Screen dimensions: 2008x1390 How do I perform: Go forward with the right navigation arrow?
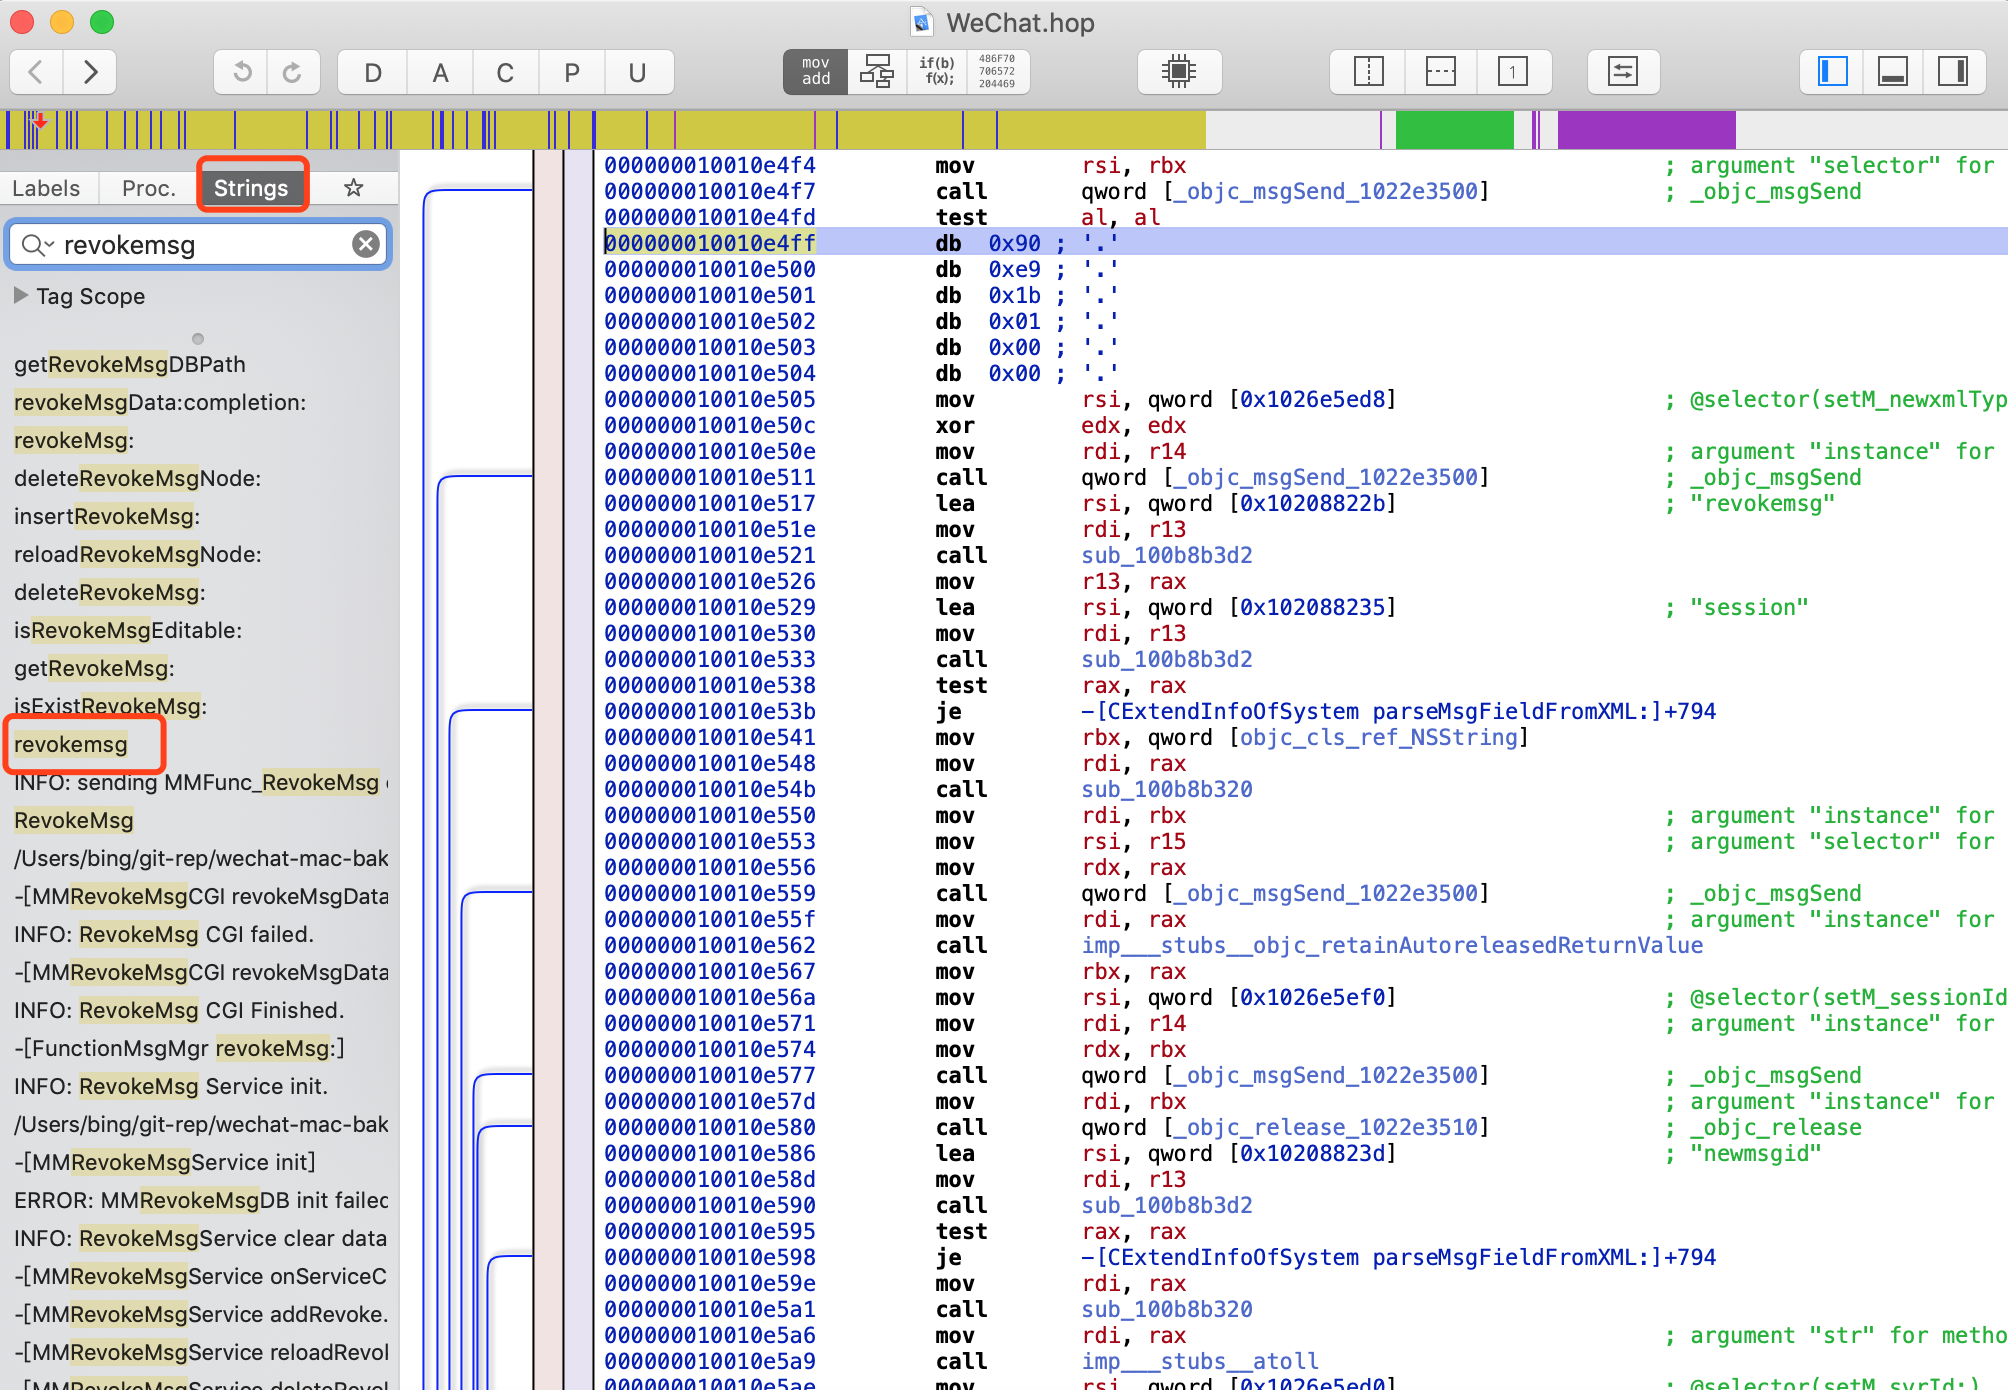point(90,72)
